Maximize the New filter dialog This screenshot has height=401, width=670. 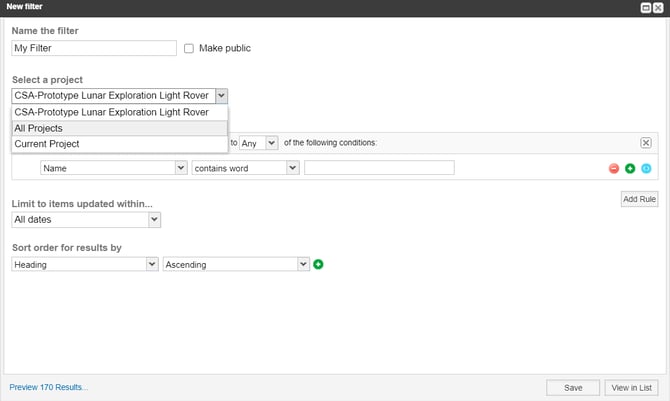647,7
